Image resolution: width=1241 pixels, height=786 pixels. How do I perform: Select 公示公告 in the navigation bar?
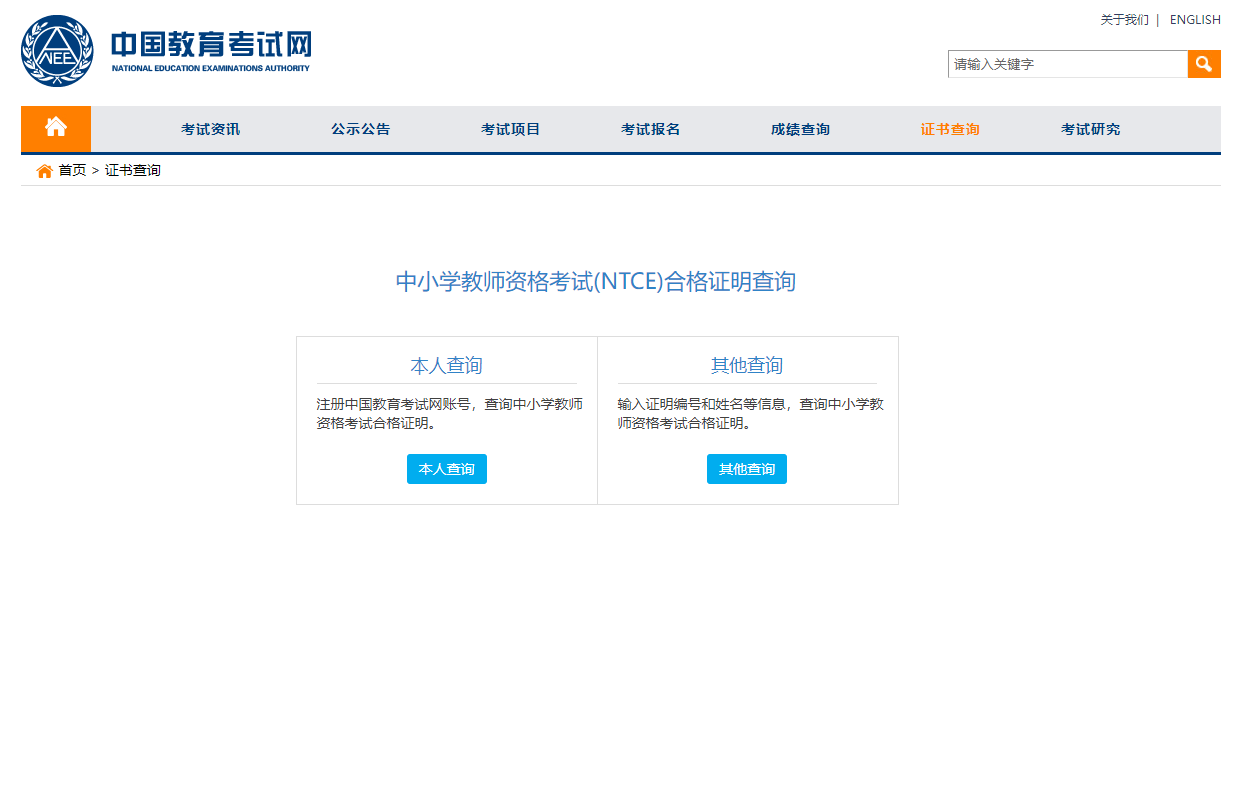360,129
